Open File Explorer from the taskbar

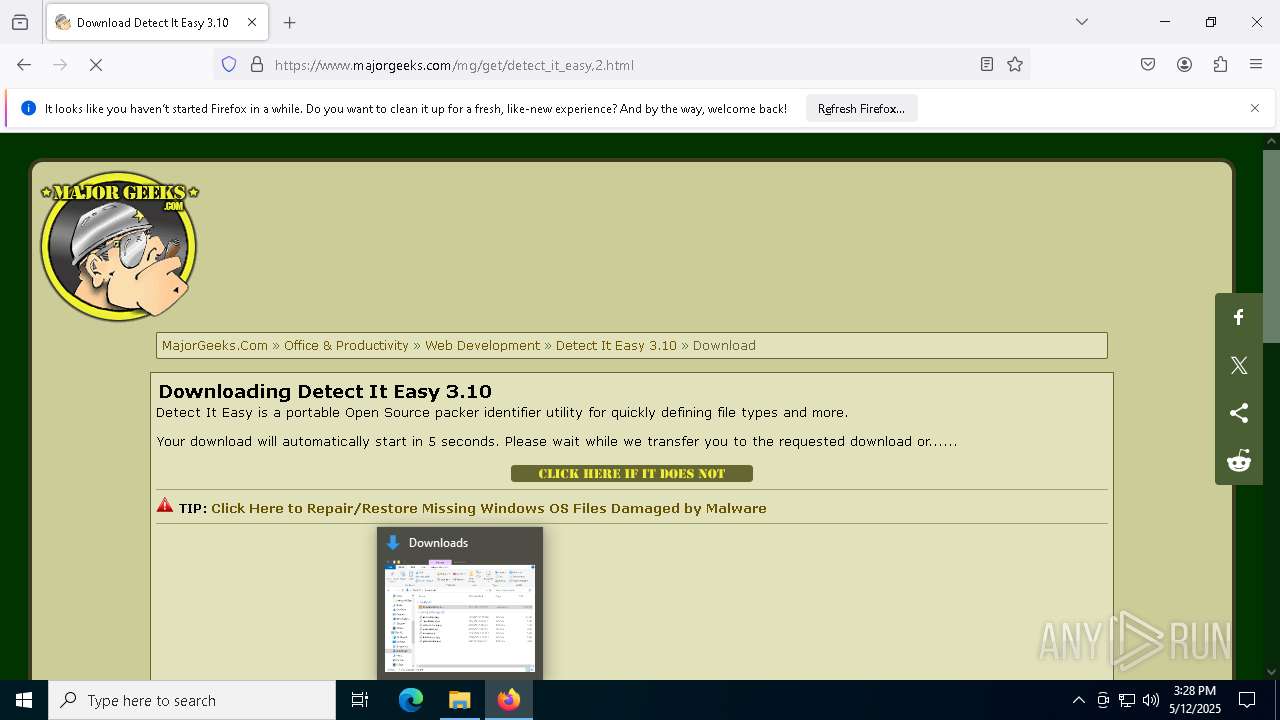click(460, 700)
